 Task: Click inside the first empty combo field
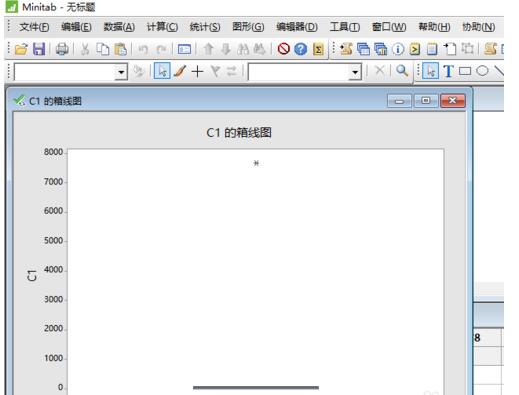[65, 72]
